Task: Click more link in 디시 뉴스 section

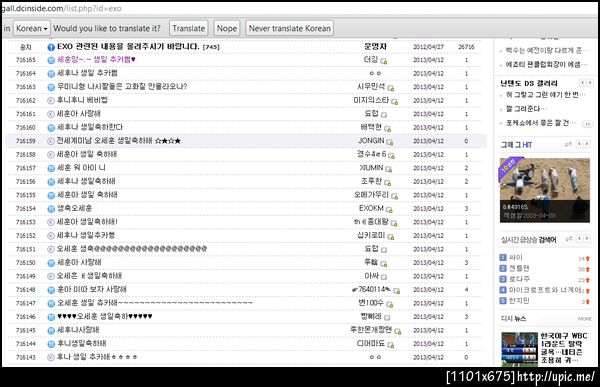Action: (x=584, y=319)
